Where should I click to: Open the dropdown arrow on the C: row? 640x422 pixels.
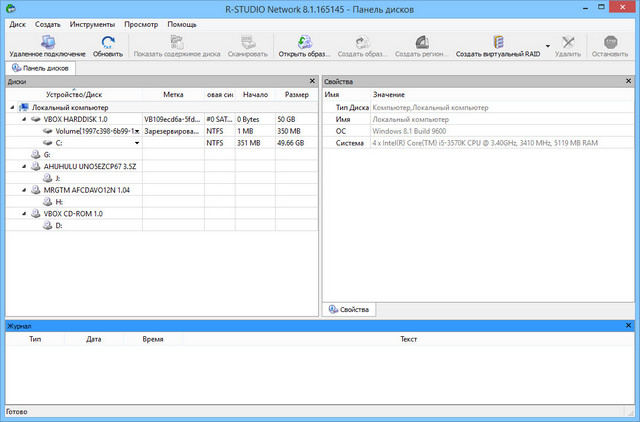[x=136, y=143]
